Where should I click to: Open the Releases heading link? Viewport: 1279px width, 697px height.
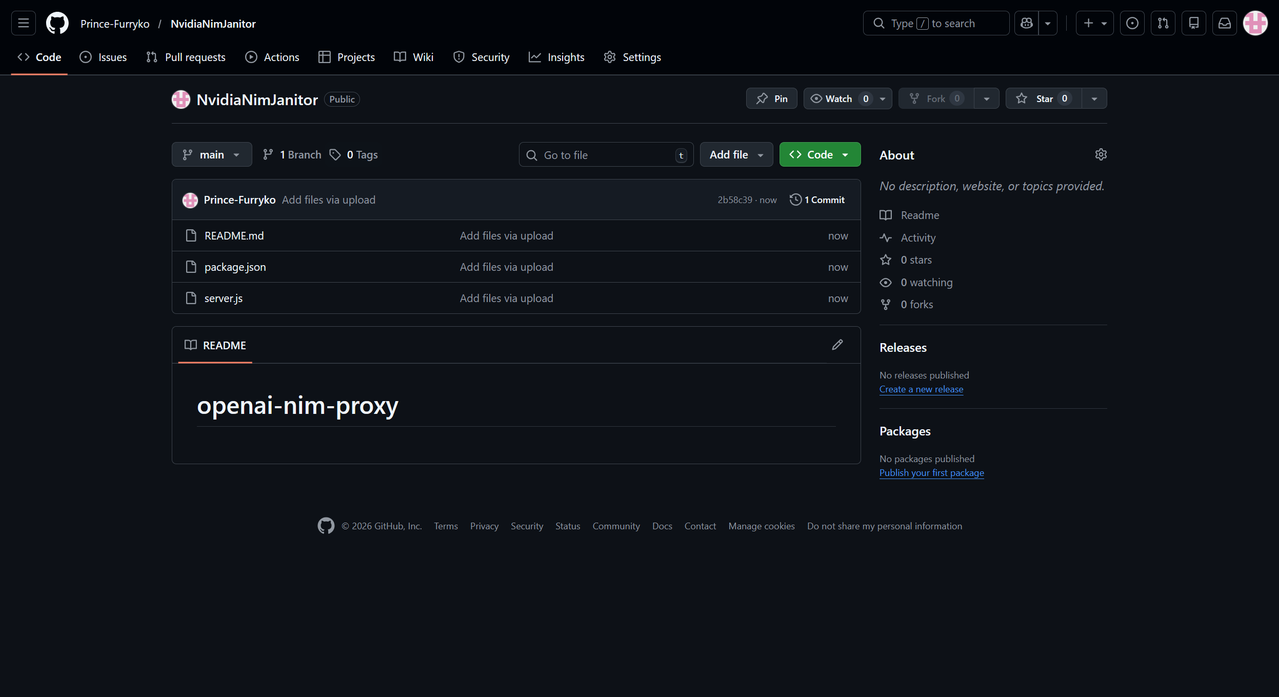[x=903, y=348]
